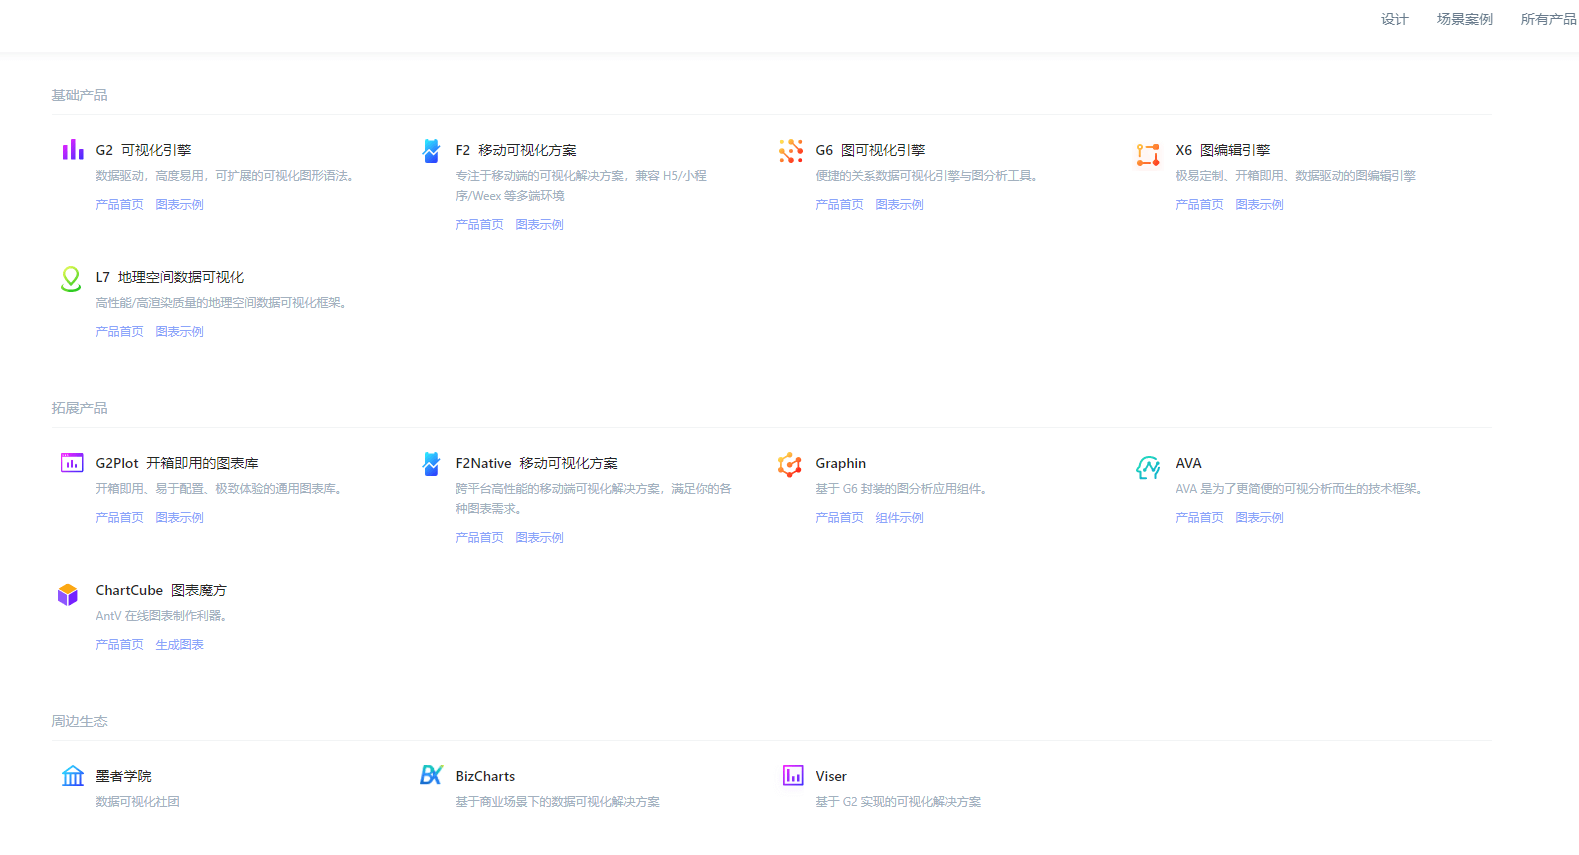Open F2Native 产品首页 link
This screenshot has height=855, width=1579.
point(479,537)
